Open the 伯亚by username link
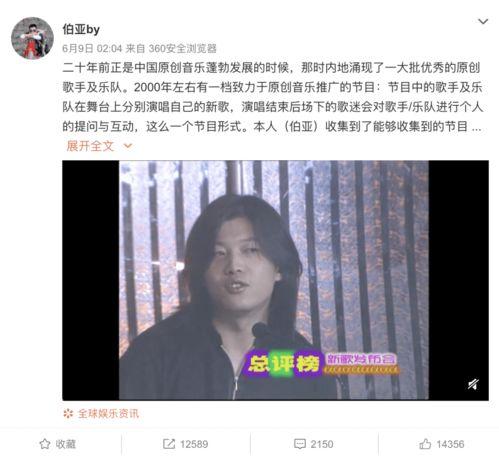The height and width of the screenshot is (458, 499). click(x=81, y=30)
